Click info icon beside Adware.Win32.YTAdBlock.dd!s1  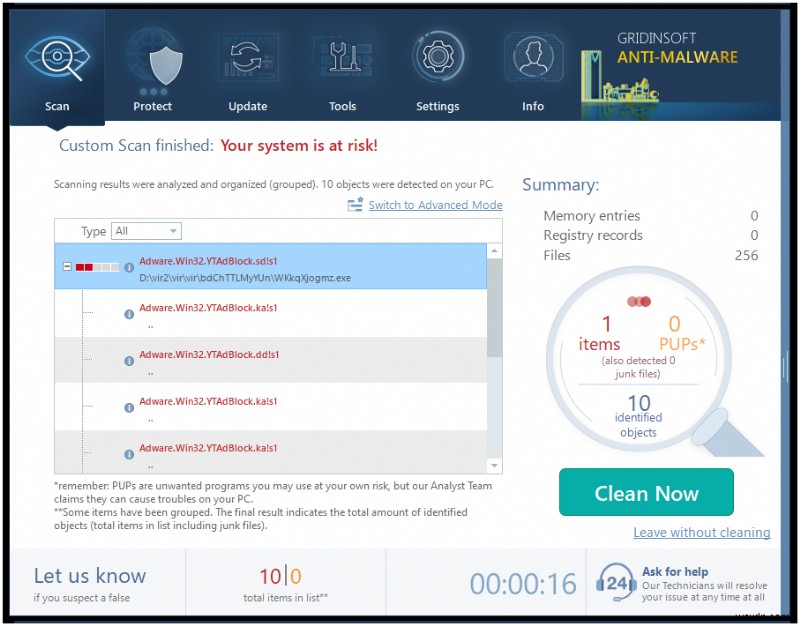click(129, 362)
